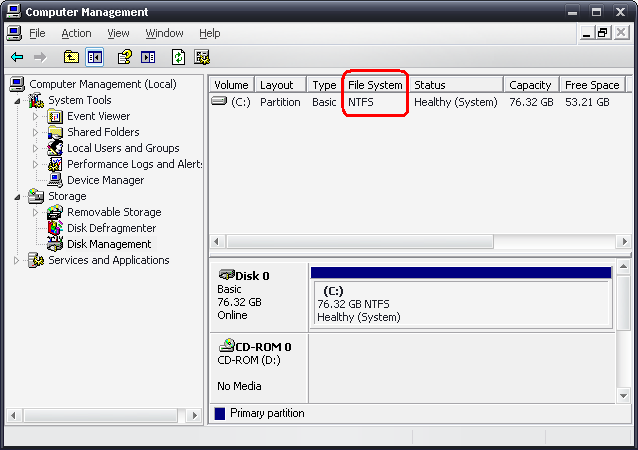Viewport: 638px width, 450px height.
Task: Expand the Shared Folders node
Action: point(36,132)
